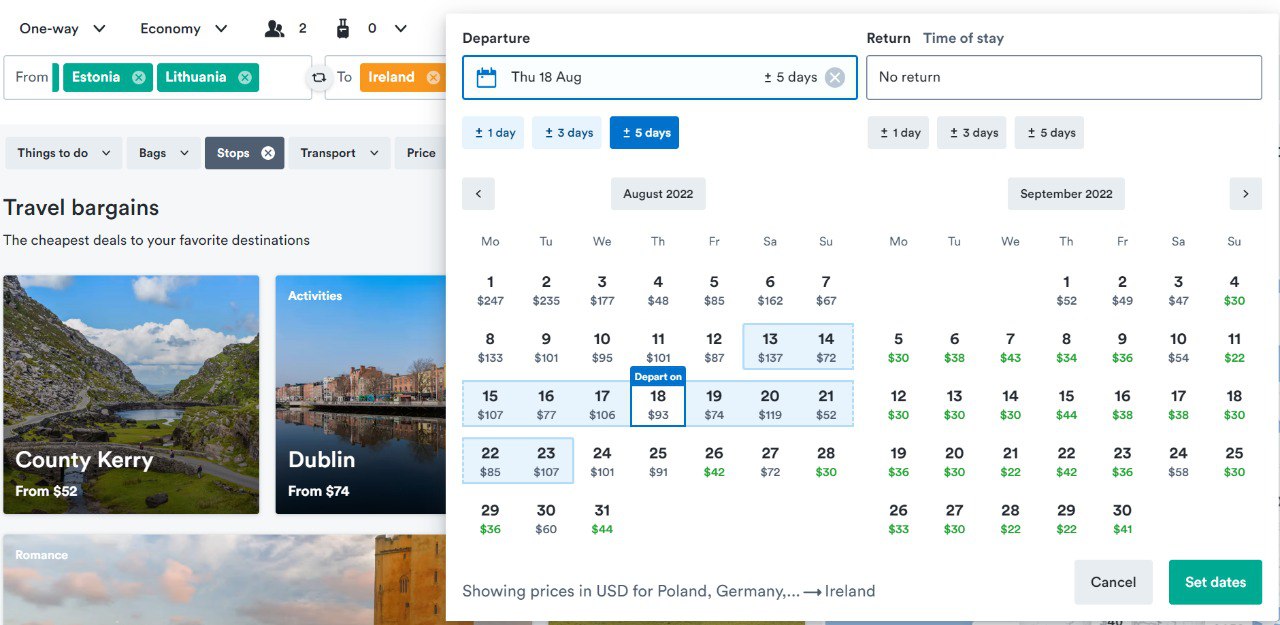The height and width of the screenshot is (625, 1280).
Task: Clear the departure date field
Action: click(x=835, y=78)
